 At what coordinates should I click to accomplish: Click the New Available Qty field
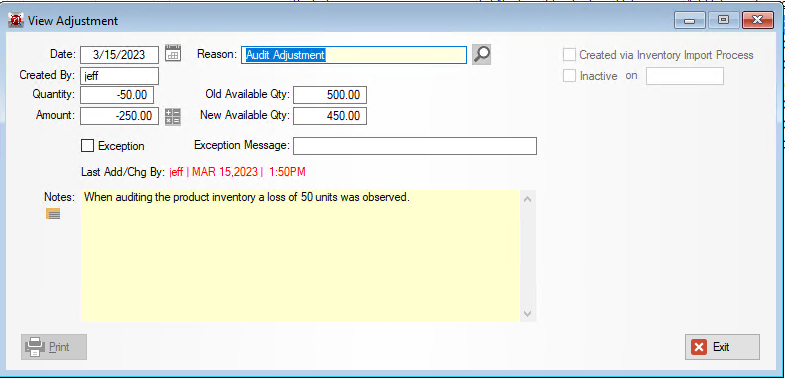click(x=330, y=116)
